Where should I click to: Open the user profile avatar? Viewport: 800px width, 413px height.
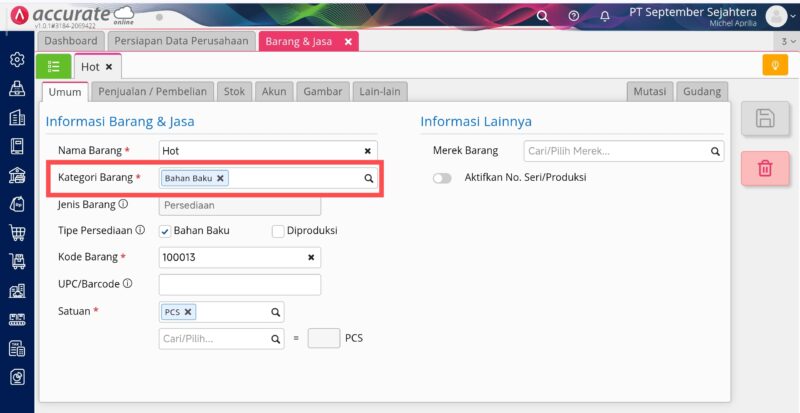(x=777, y=17)
